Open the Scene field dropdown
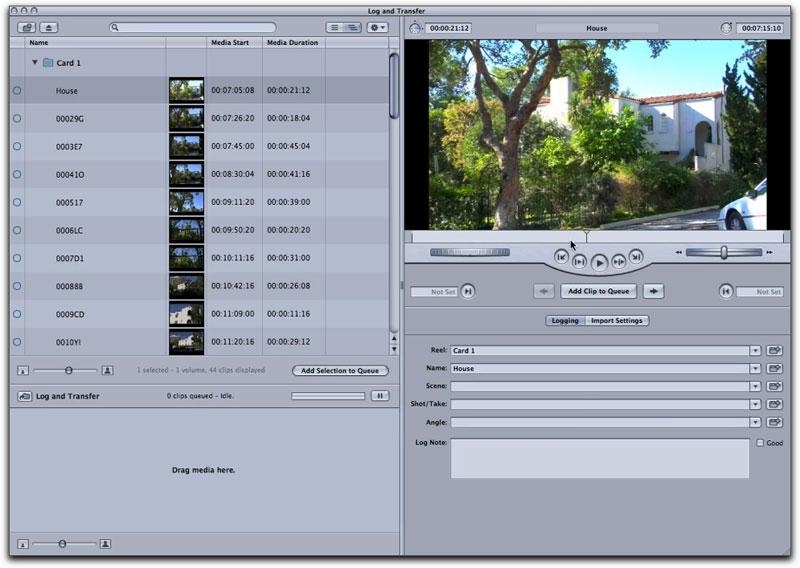 tap(755, 386)
